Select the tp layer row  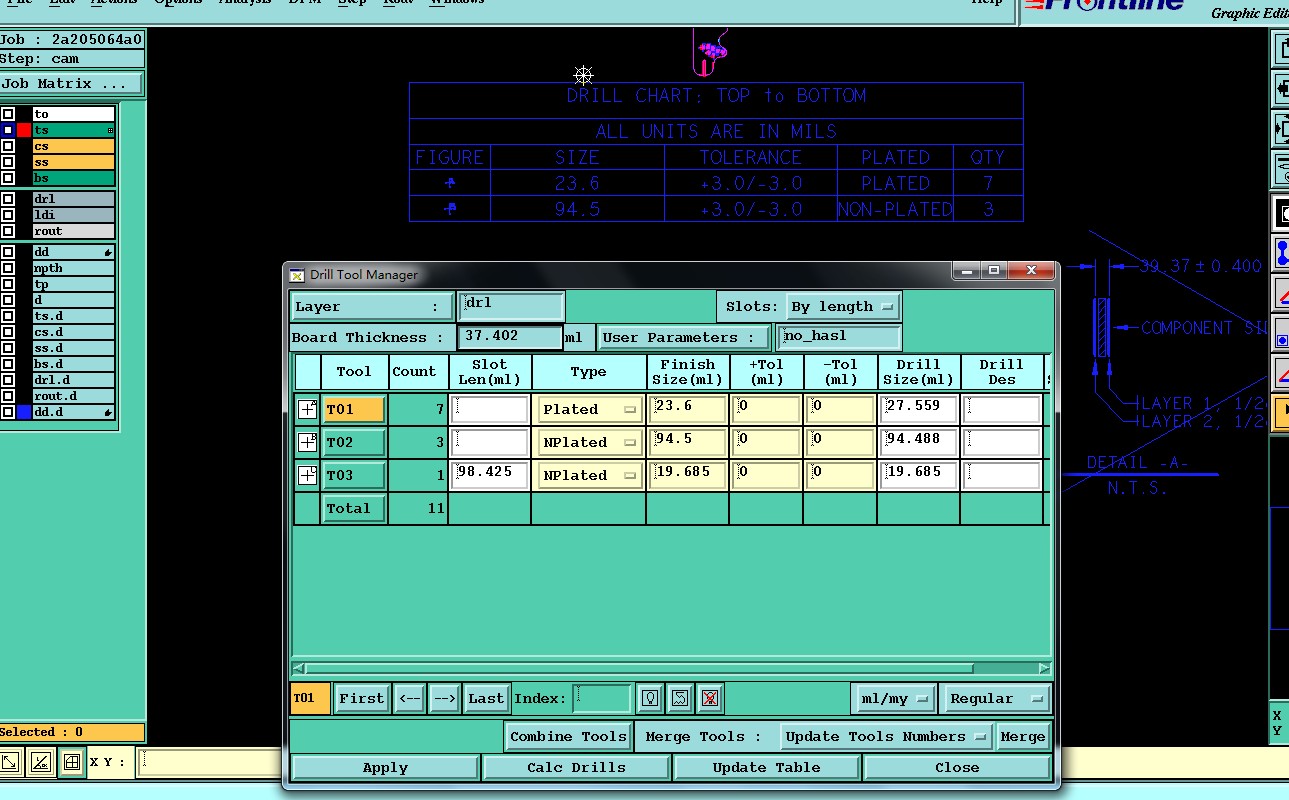point(73,284)
